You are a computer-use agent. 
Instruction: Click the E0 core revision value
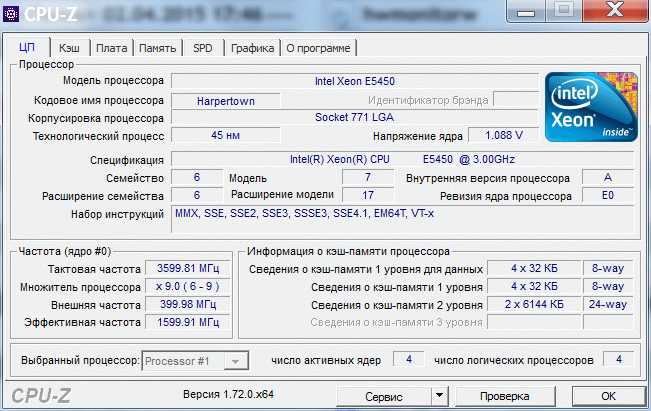[608, 195]
